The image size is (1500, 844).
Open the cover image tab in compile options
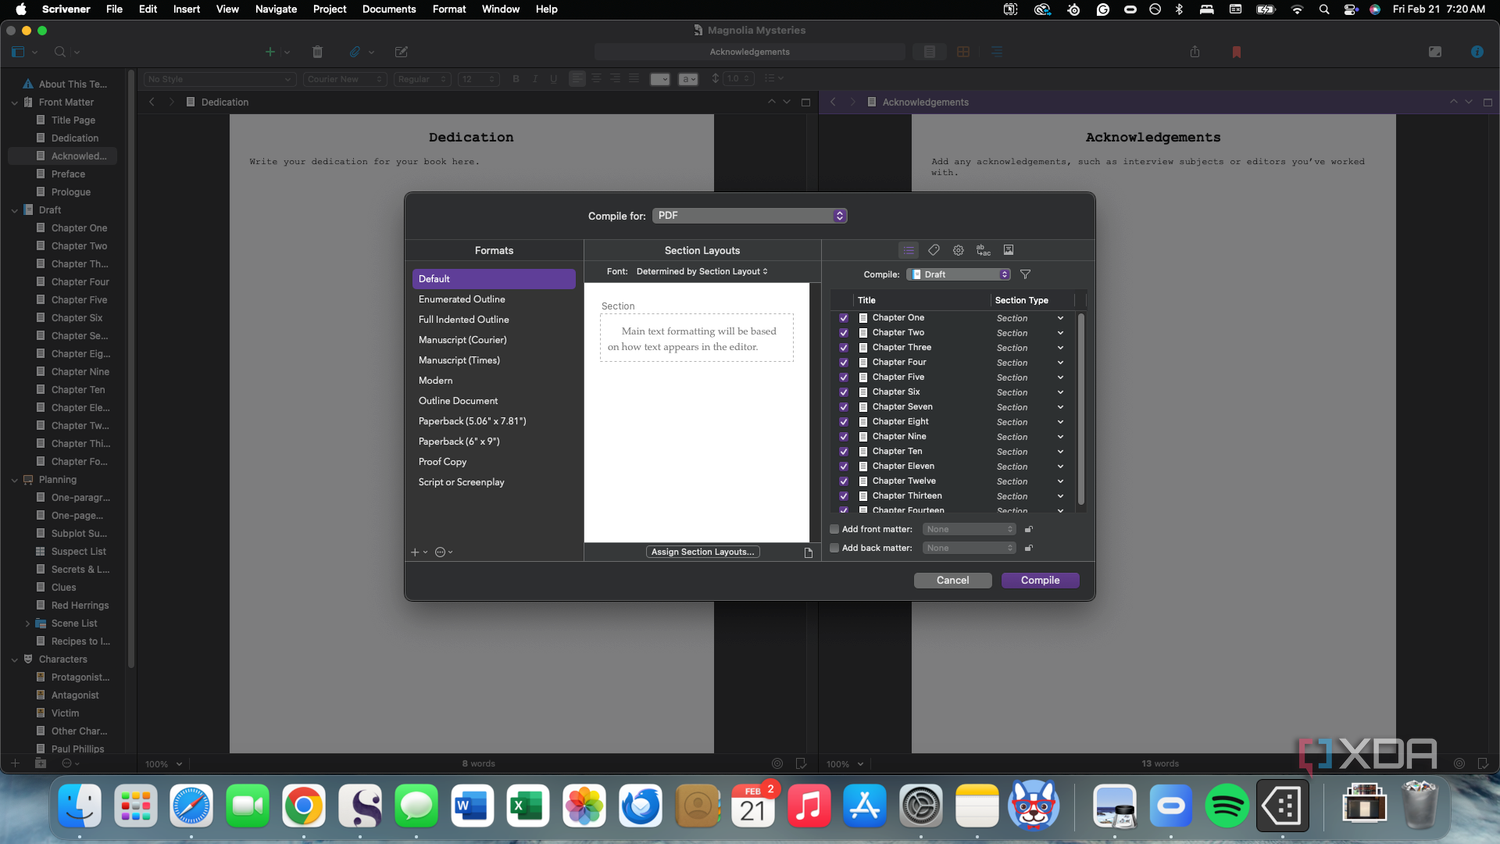pos(1008,250)
